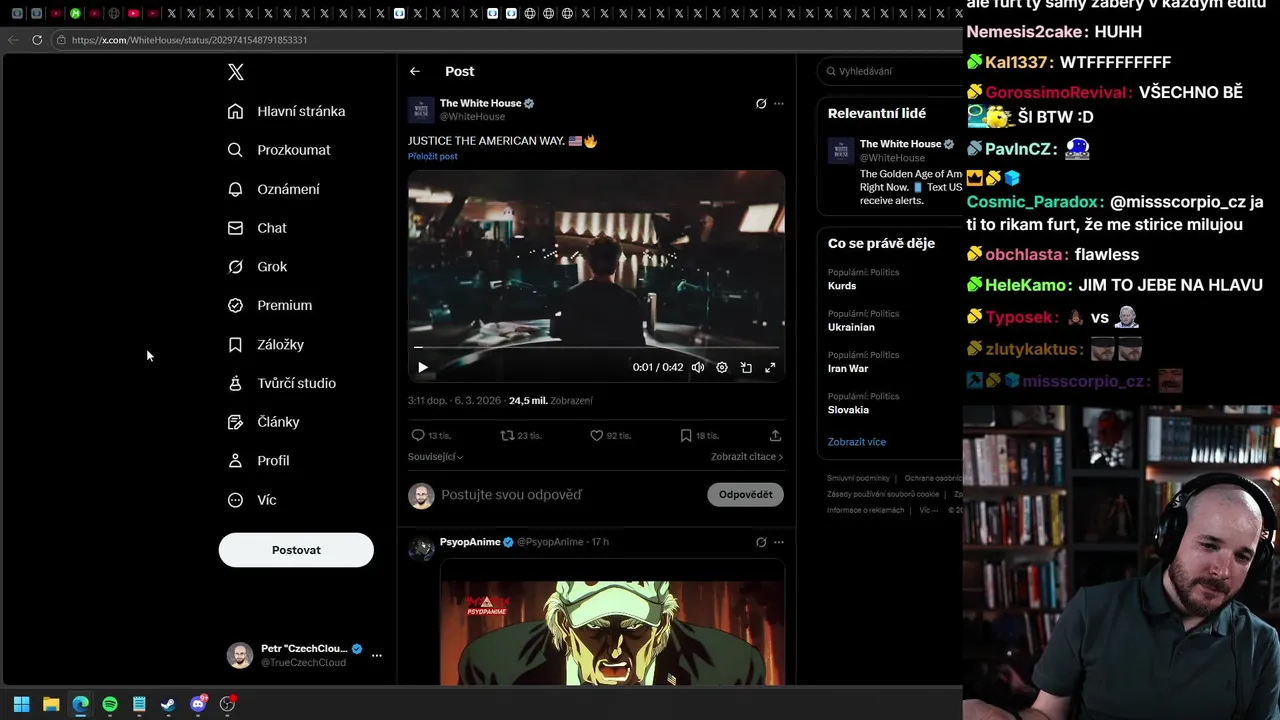Click Zobrazit více link
The image size is (1280, 720).
tap(857, 442)
